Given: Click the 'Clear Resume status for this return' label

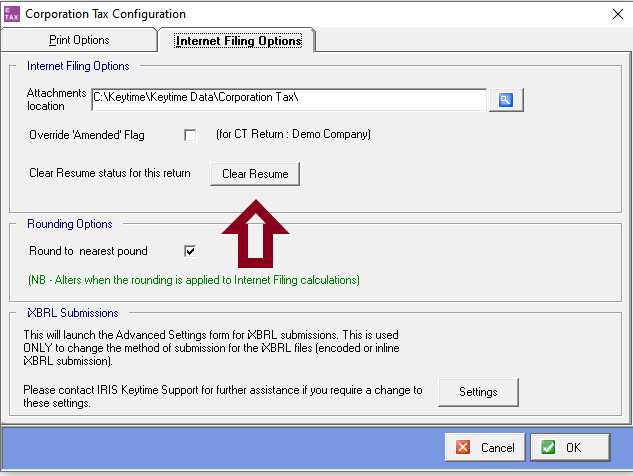Looking at the screenshot, I should pyautogui.click(x=110, y=173).
